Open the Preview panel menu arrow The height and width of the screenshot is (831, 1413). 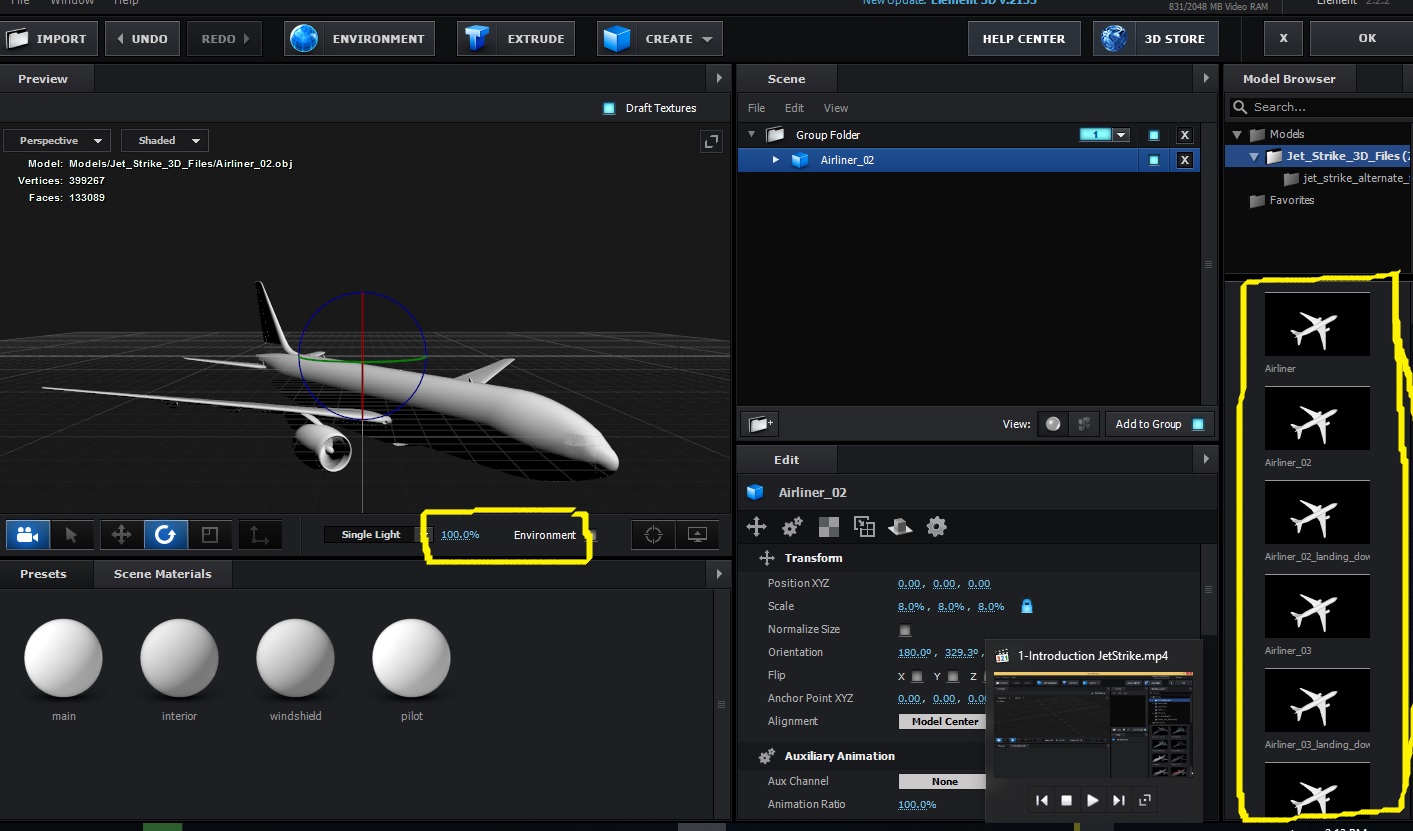pos(719,78)
